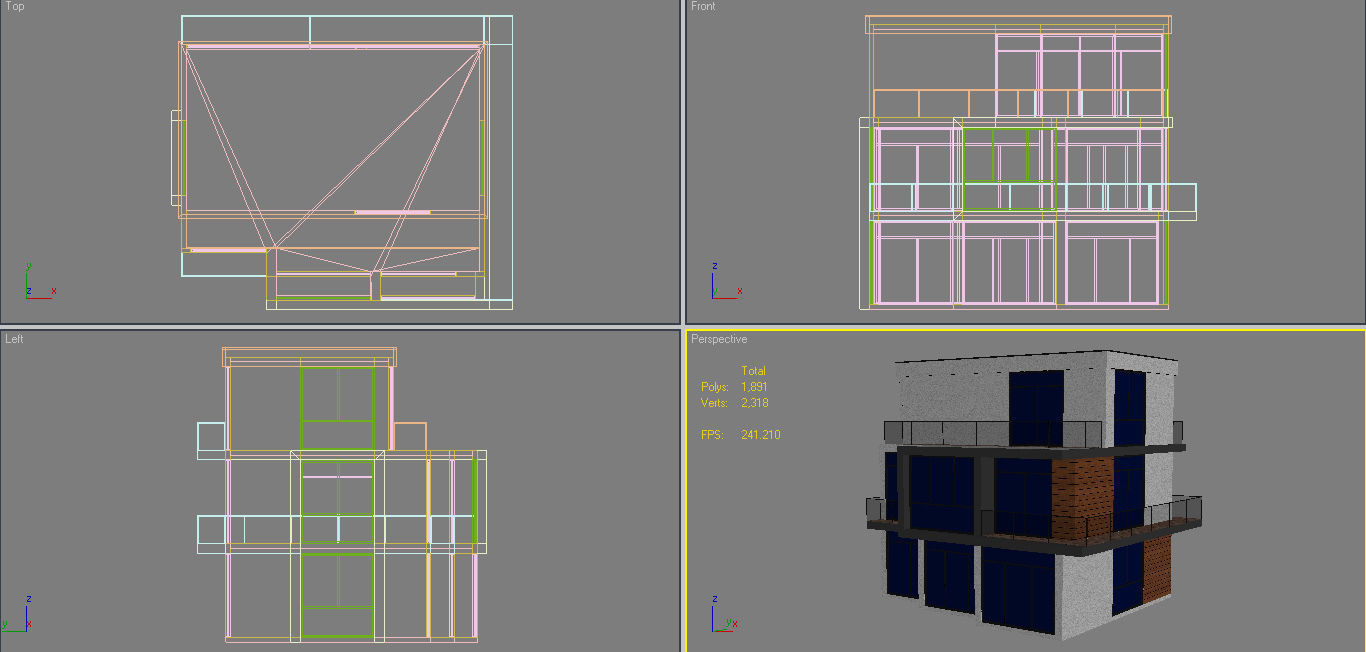The width and height of the screenshot is (1366, 652).
Task: Click the axis tripod in the Perspective viewport
Action: [x=724, y=612]
